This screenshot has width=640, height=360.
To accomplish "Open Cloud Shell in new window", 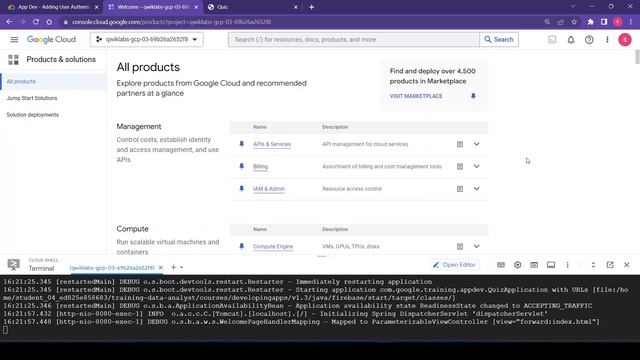I will (610, 265).
